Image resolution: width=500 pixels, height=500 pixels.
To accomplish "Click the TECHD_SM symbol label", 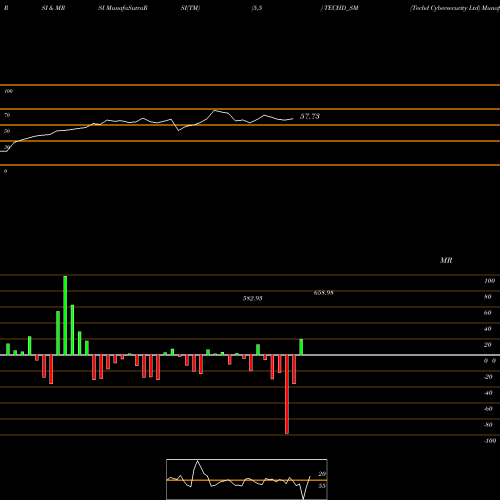I will pos(341,8).
